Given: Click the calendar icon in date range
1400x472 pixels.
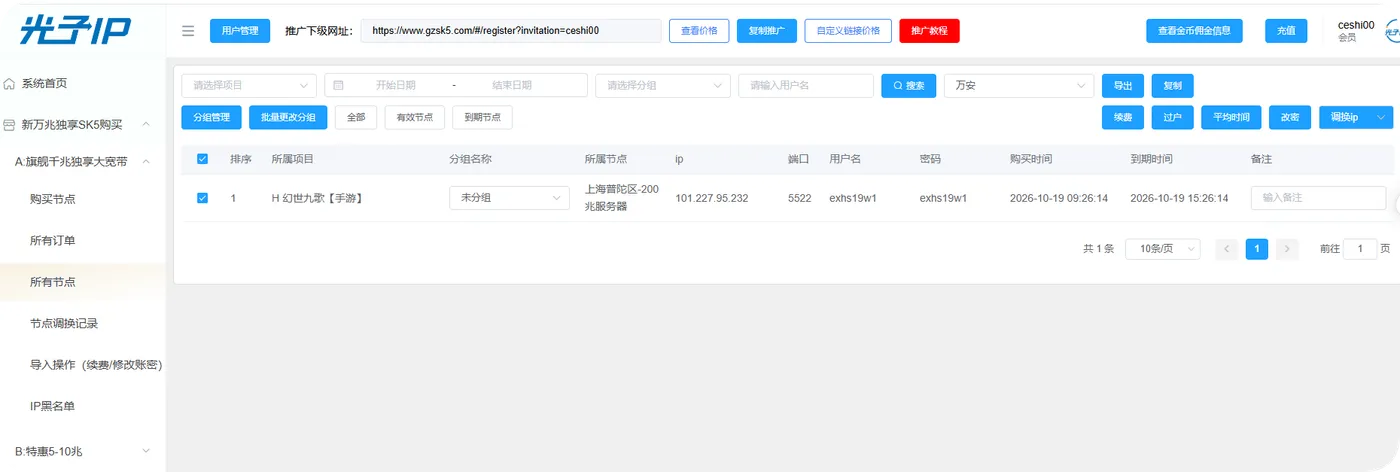Looking at the screenshot, I should [x=338, y=86].
